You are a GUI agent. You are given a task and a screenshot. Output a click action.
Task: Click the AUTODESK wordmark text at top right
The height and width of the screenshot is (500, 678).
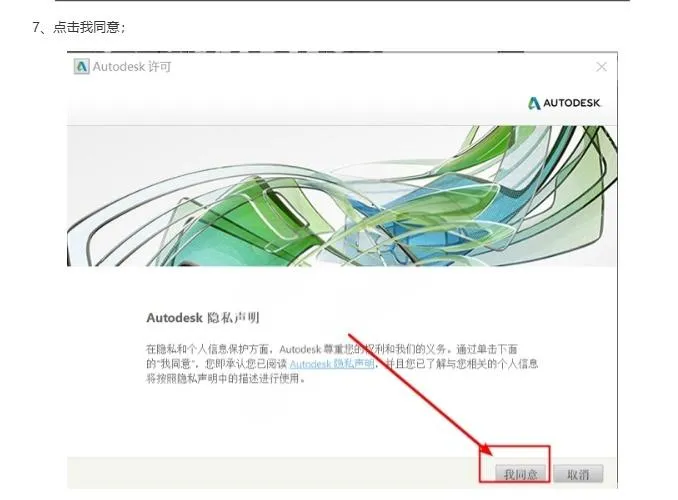(x=572, y=103)
